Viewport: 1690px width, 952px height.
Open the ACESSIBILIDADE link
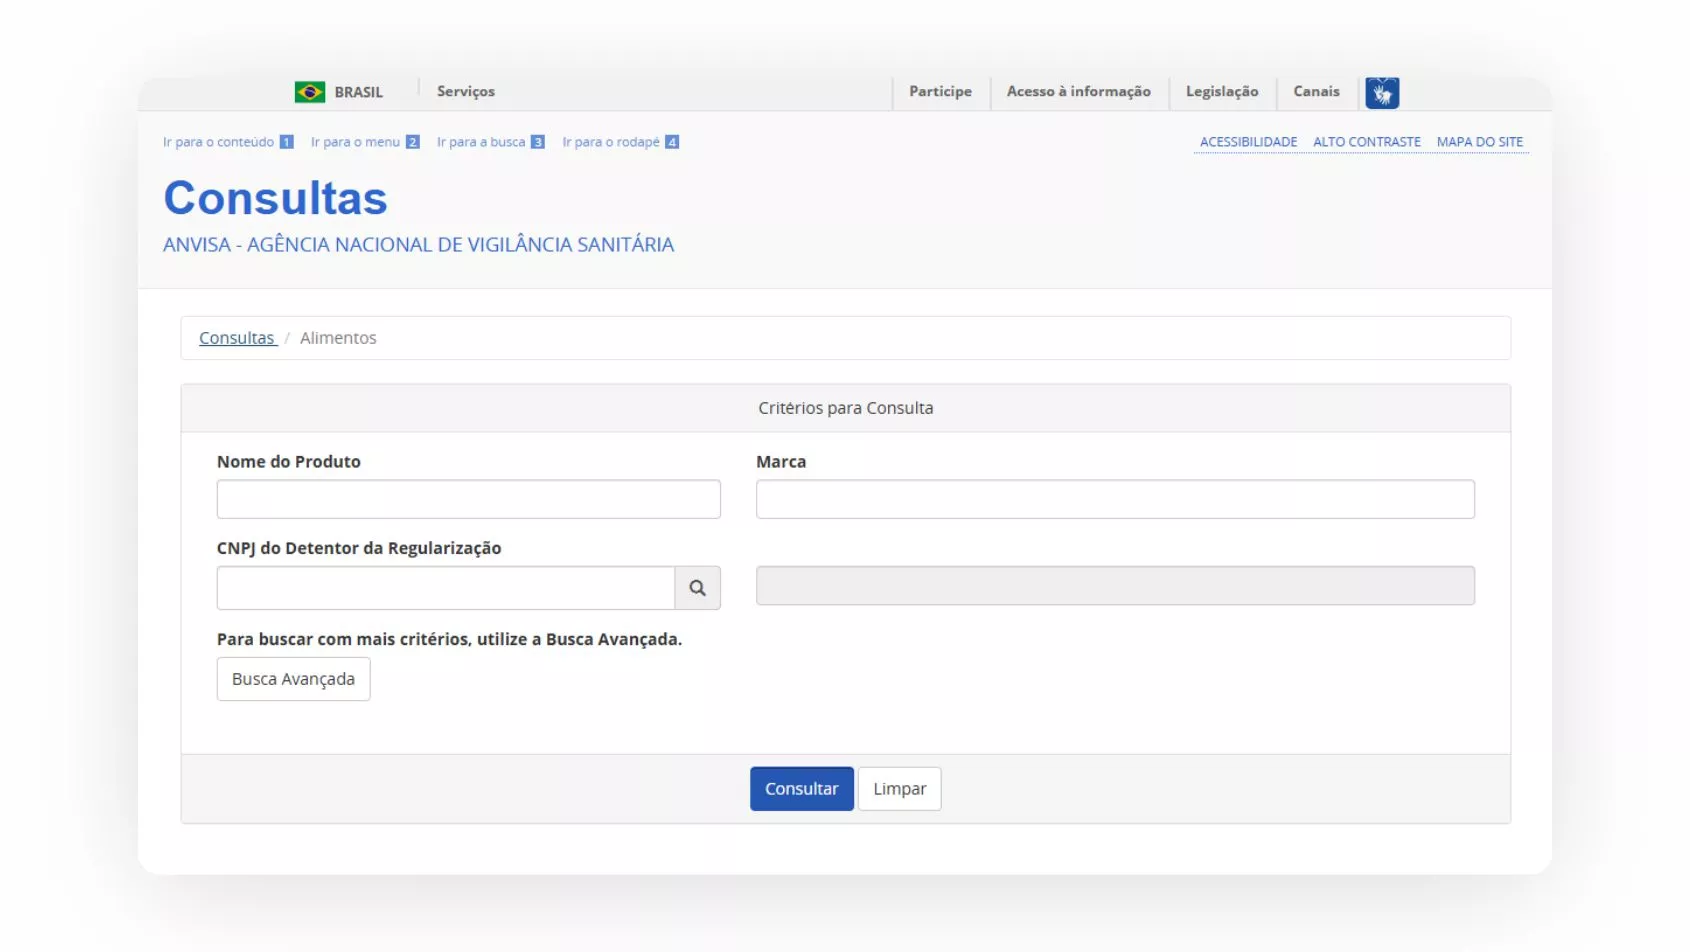(x=1248, y=142)
